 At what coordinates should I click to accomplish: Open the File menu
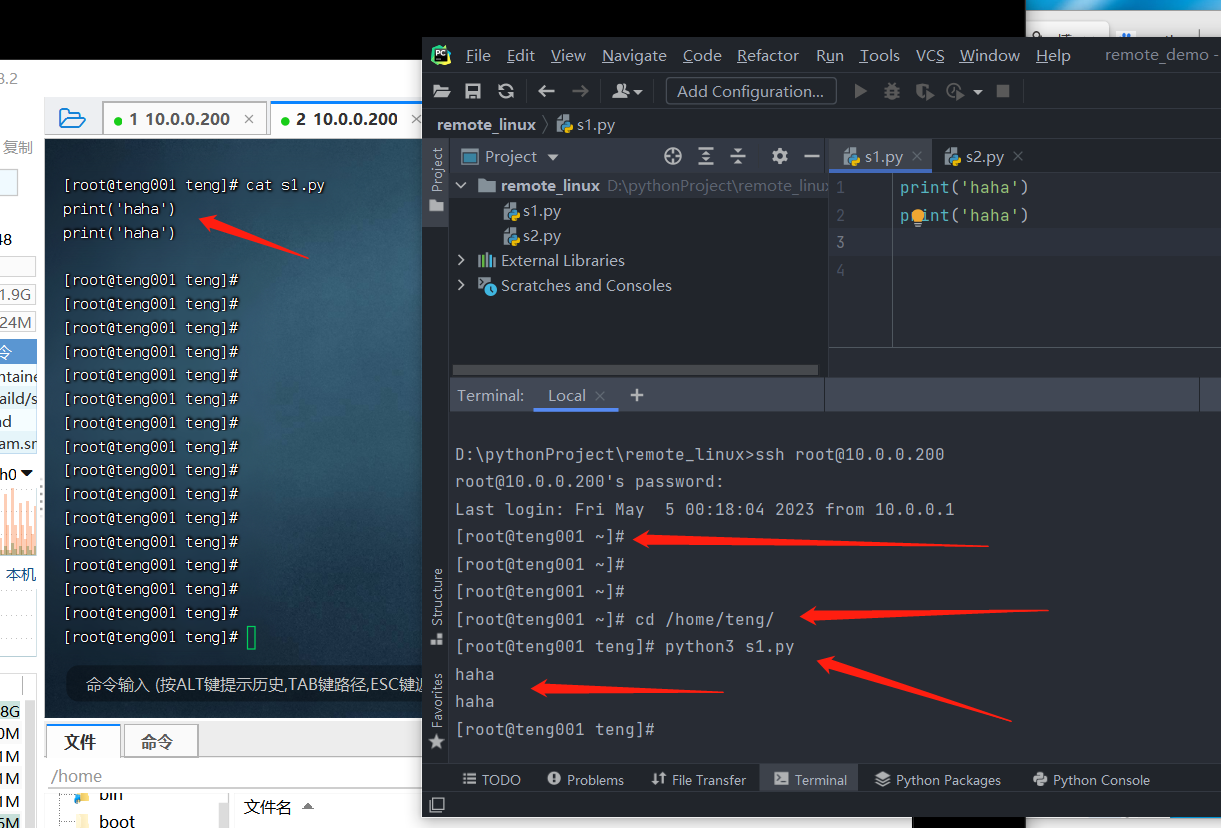pyautogui.click(x=478, y=55)
